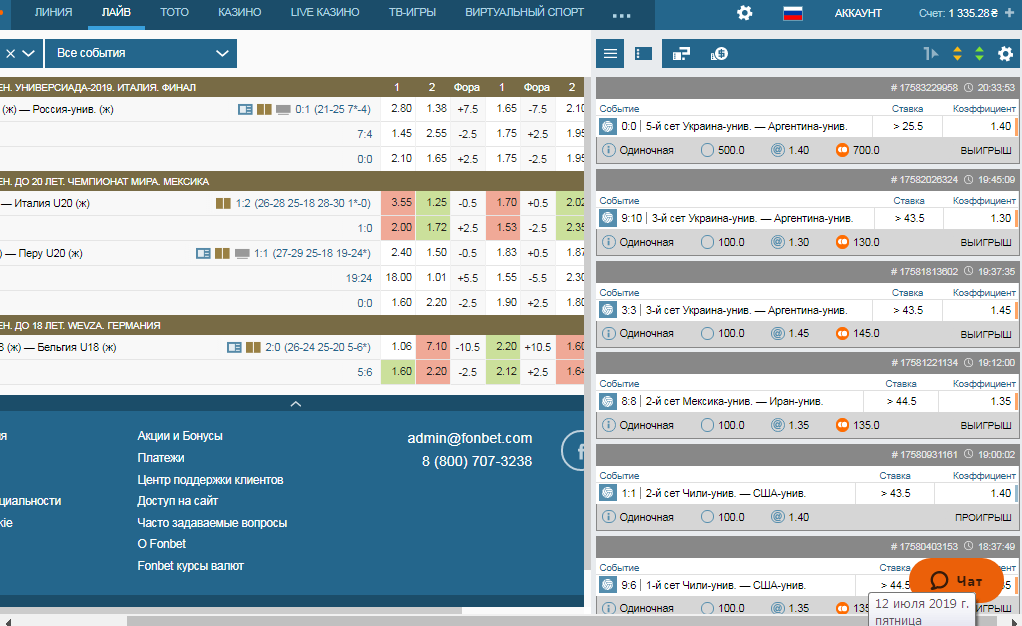Click the TV broadcast icon in Россия-унив. row

(283, 110)
